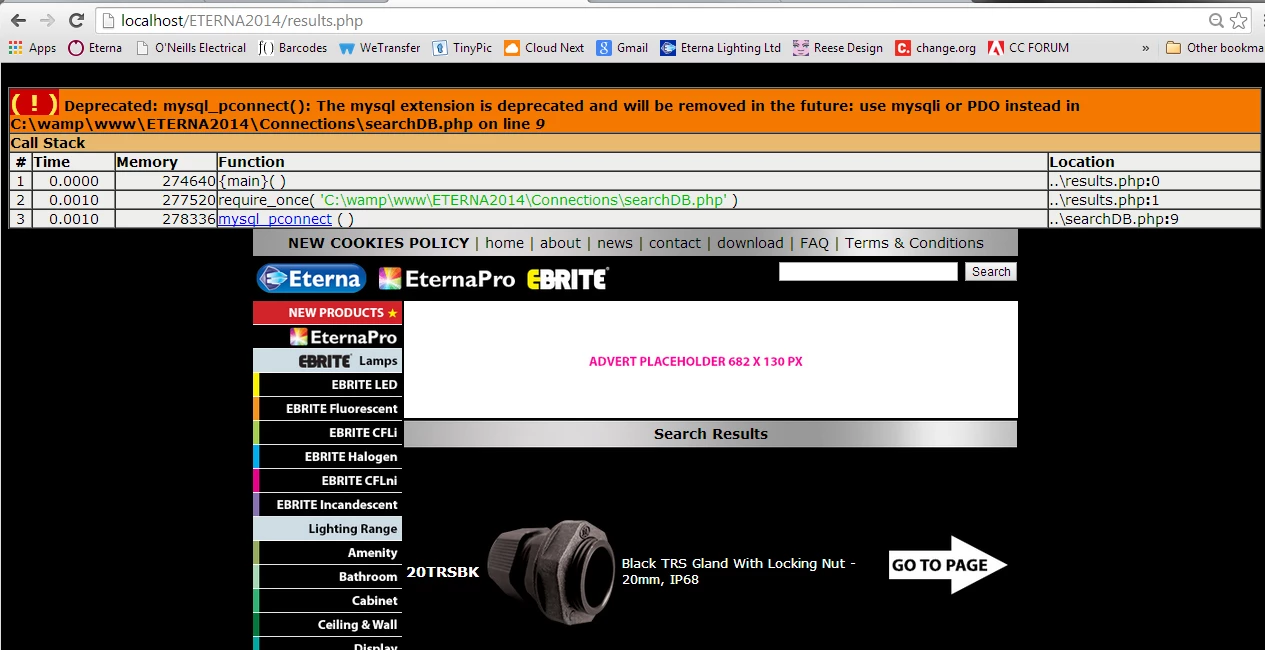The image size is (1265, 650).
Task: Open the WeTransfer bookmark
Action: 380,48
